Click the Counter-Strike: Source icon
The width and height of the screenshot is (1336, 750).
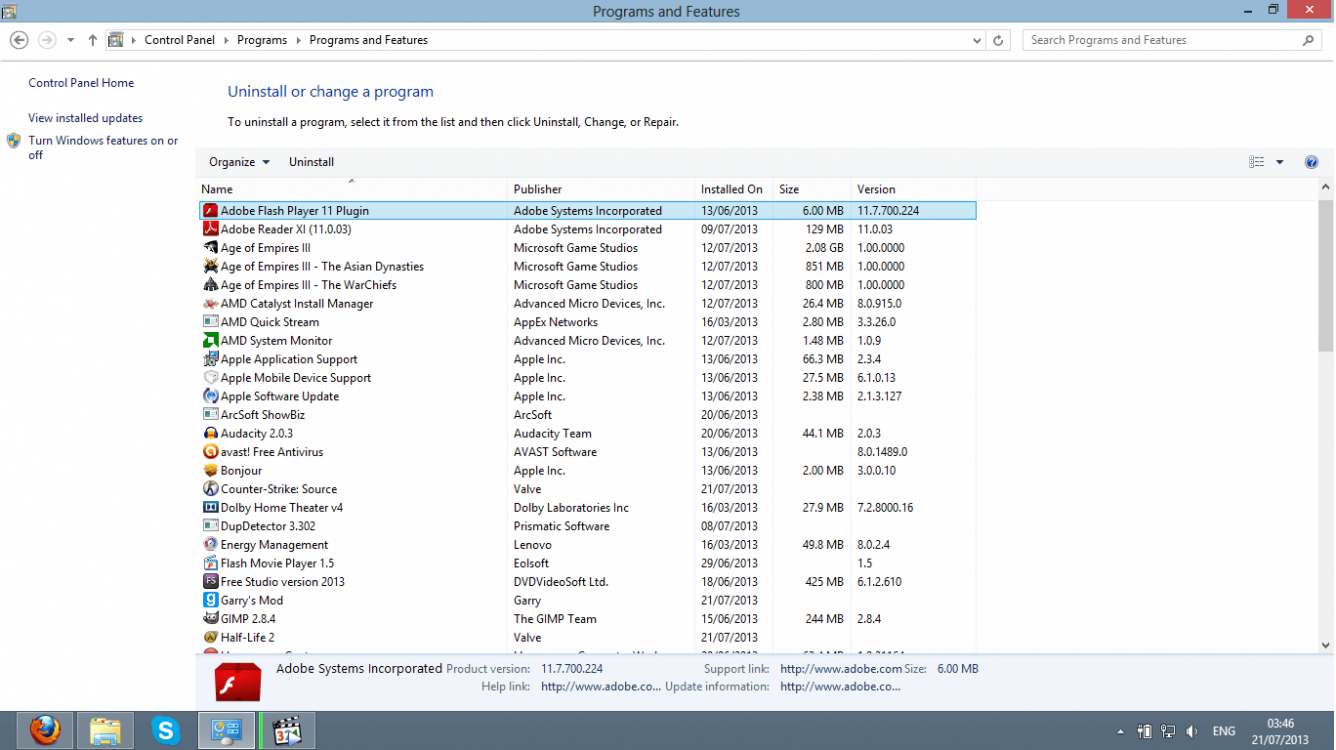210,489
